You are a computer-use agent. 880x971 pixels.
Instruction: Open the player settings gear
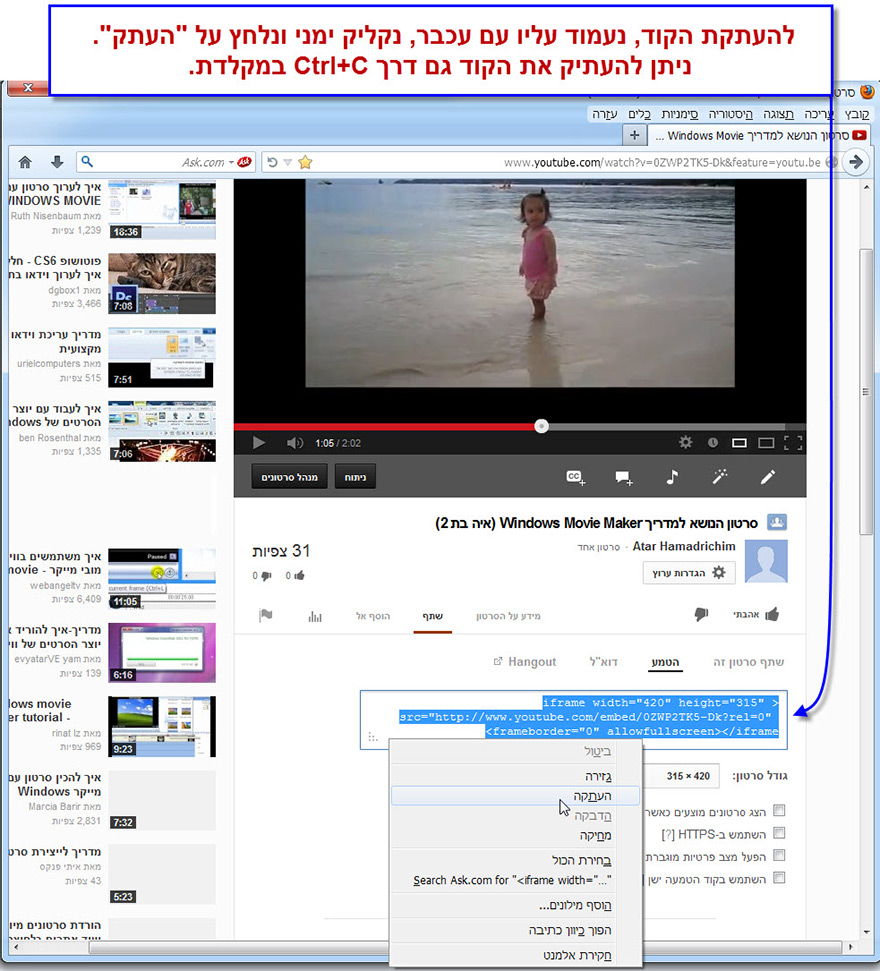(x=685, y=444)
